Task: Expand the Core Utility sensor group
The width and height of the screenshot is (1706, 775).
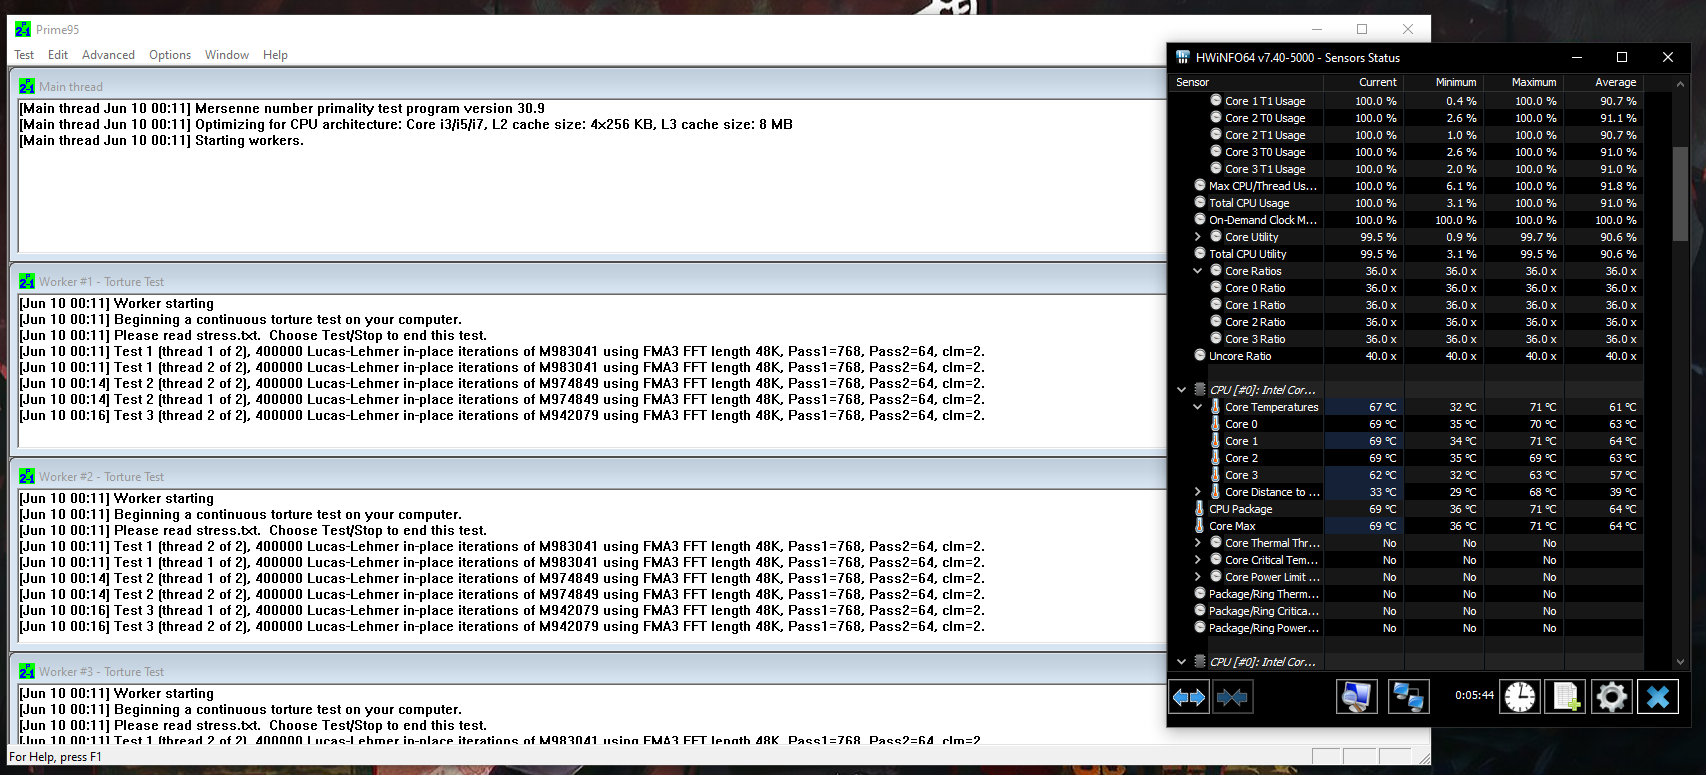Action: tap(1198, 237)
